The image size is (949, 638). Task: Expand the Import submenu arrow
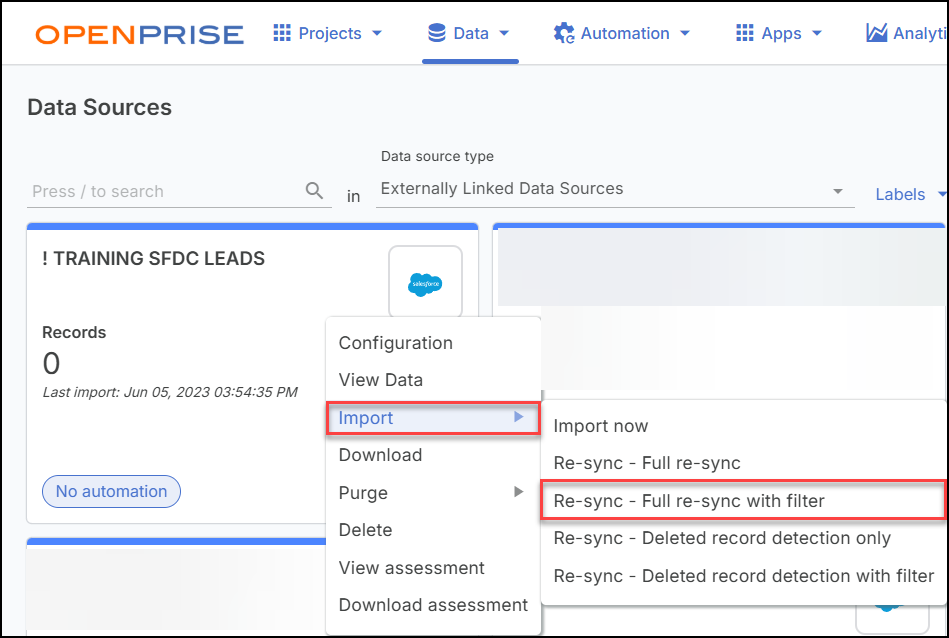(x=519, y=416)
